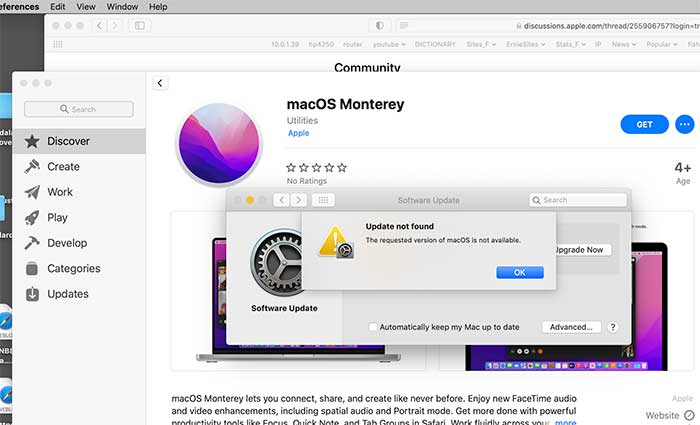Click Software Update forward arrow
The image size is (700, 425).
pyautogui.click(x=299, y=200)
